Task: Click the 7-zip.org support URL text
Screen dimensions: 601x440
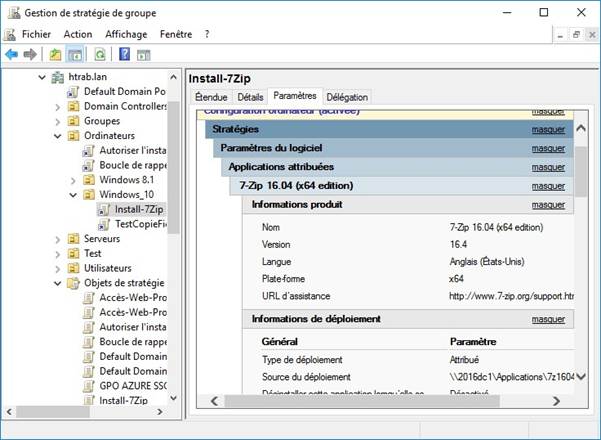Action: pos(511,296)
